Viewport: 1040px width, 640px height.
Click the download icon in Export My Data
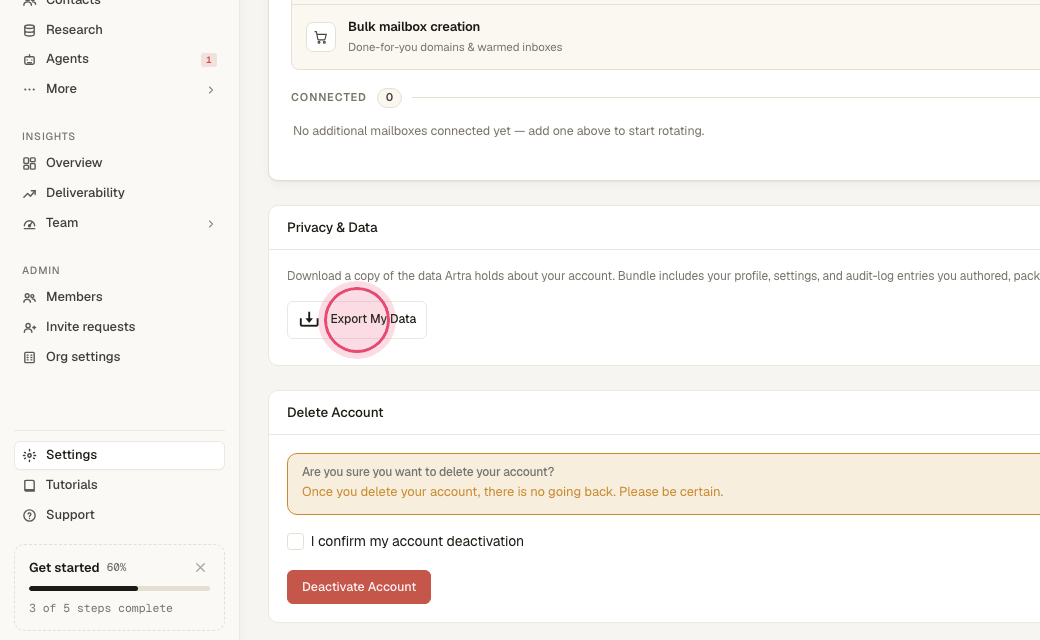[309, 320]
